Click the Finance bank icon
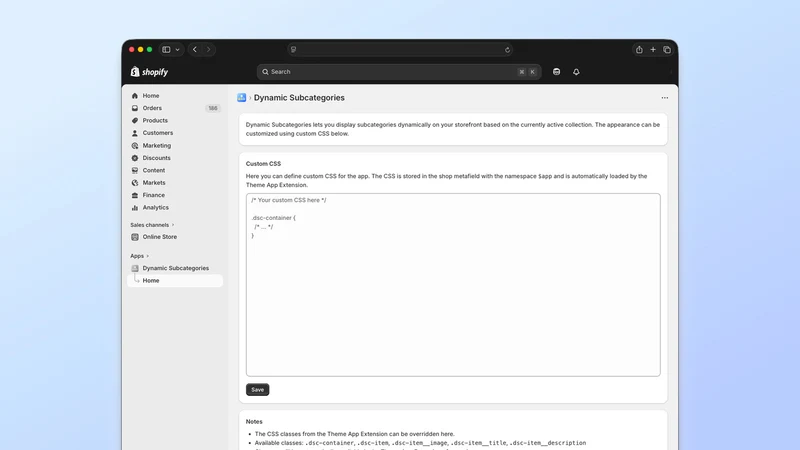This screenshot has height=450, width=800. pos(135,195)
